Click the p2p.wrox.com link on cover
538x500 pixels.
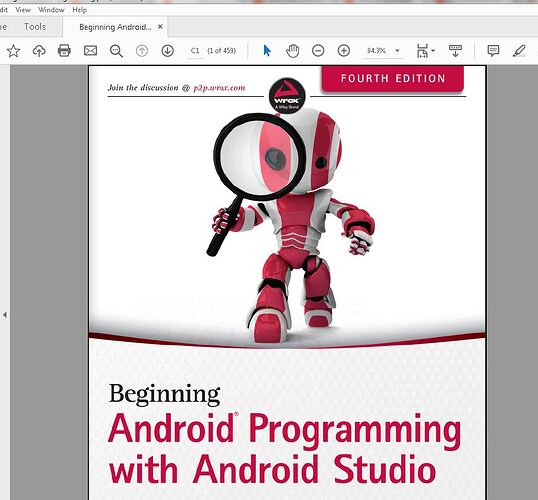pyautogui.click(x=220, y=88)
